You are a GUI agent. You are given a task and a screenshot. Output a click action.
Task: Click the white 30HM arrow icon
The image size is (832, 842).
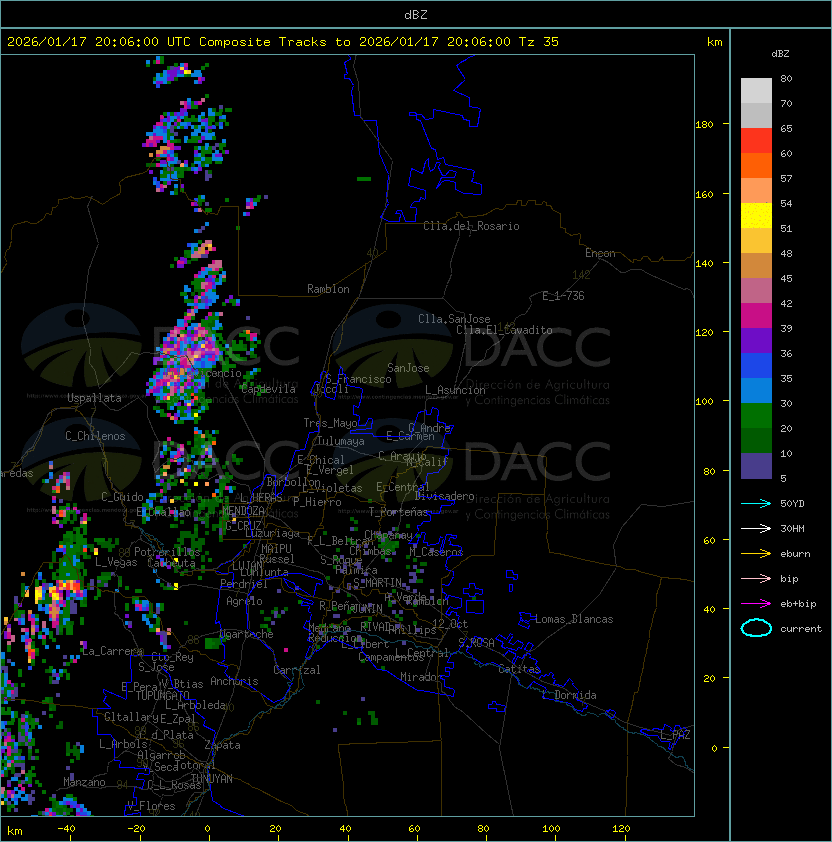pyautogui.click(x=756, y=528)
